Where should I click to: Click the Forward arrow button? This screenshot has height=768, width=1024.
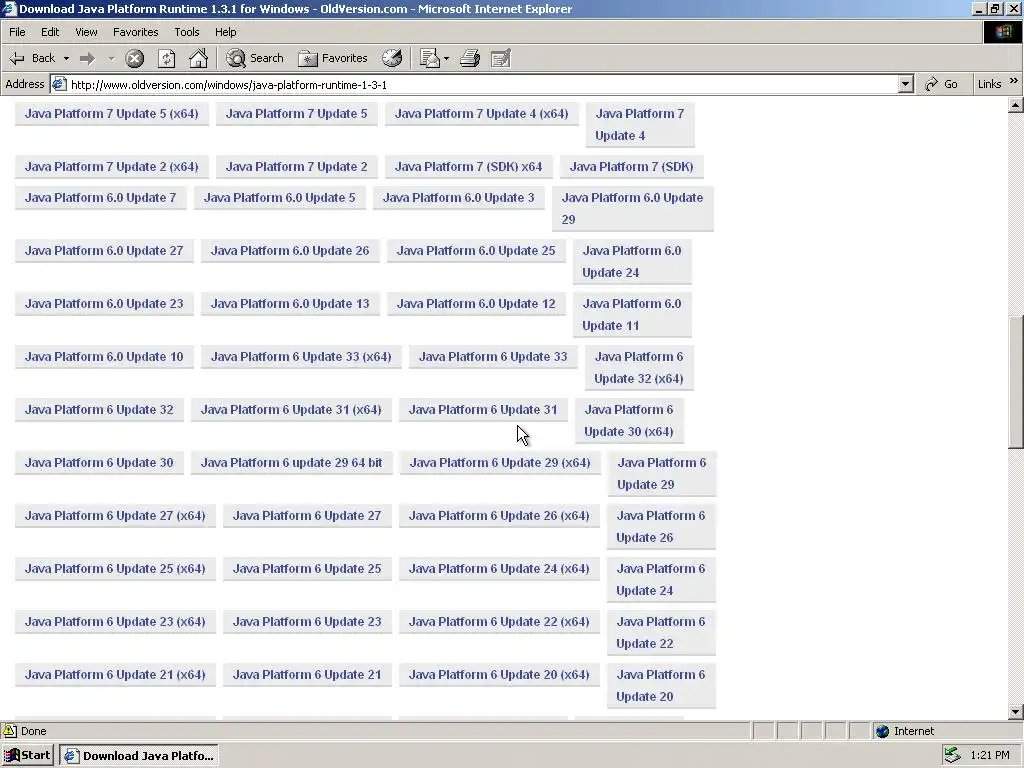87,59
